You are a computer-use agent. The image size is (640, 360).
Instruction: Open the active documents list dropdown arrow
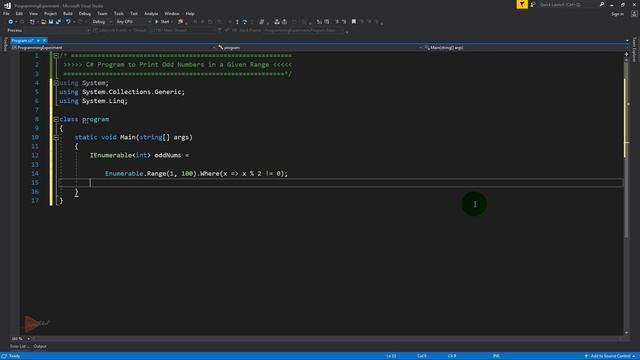[627, 40]
